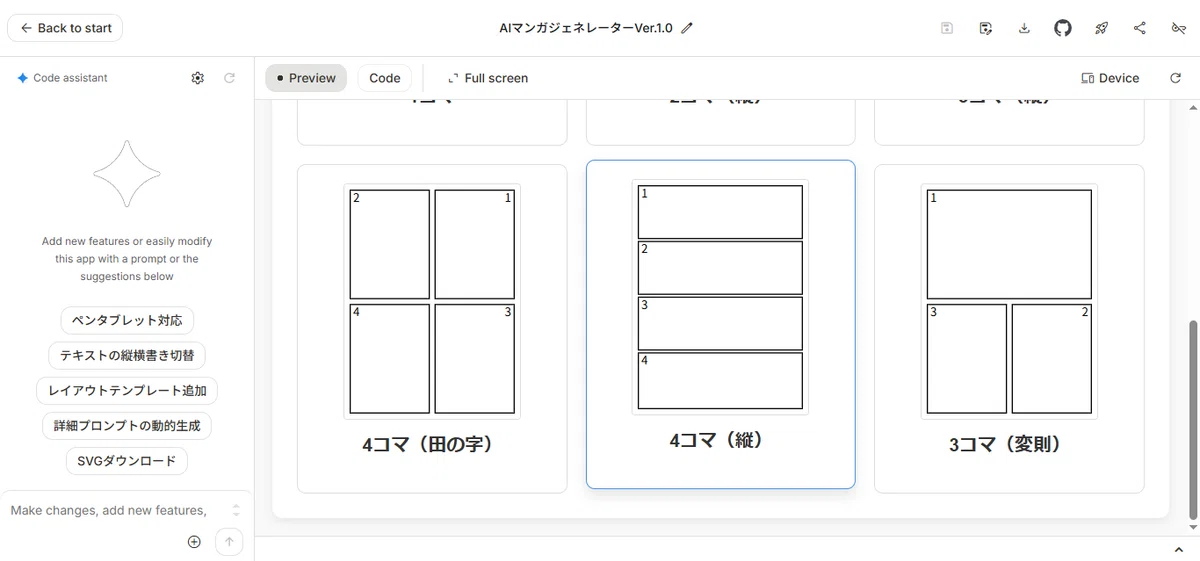1200x561 pixels.
Task: Go Back to start
Action: 65,28
